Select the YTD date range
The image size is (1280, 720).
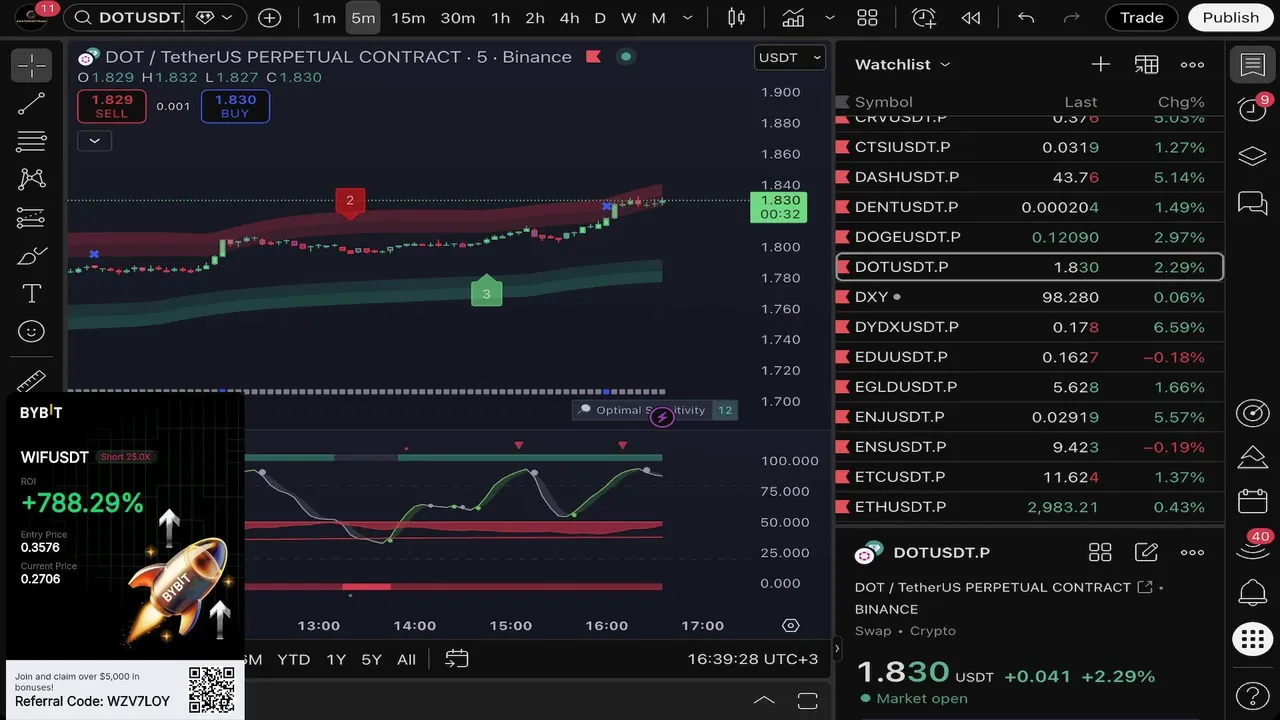click(293, 660)
